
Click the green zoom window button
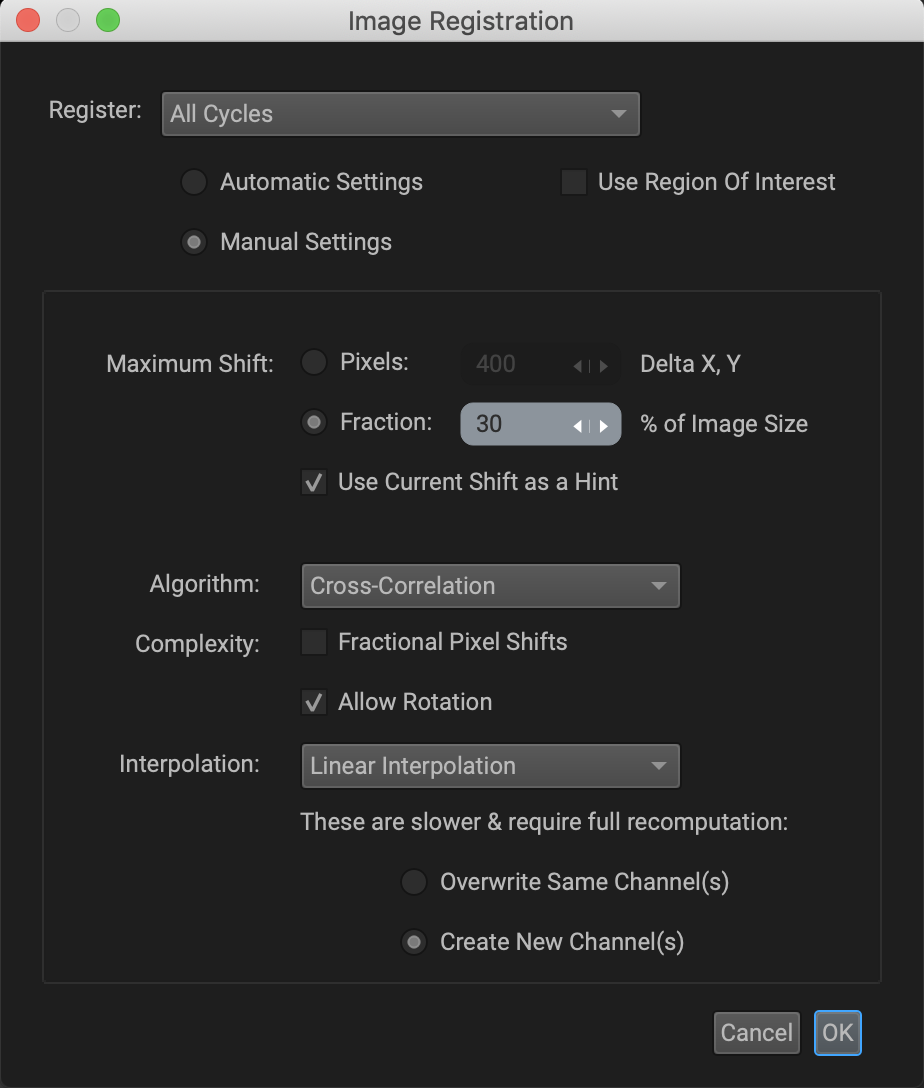click(x=108, y=20)
